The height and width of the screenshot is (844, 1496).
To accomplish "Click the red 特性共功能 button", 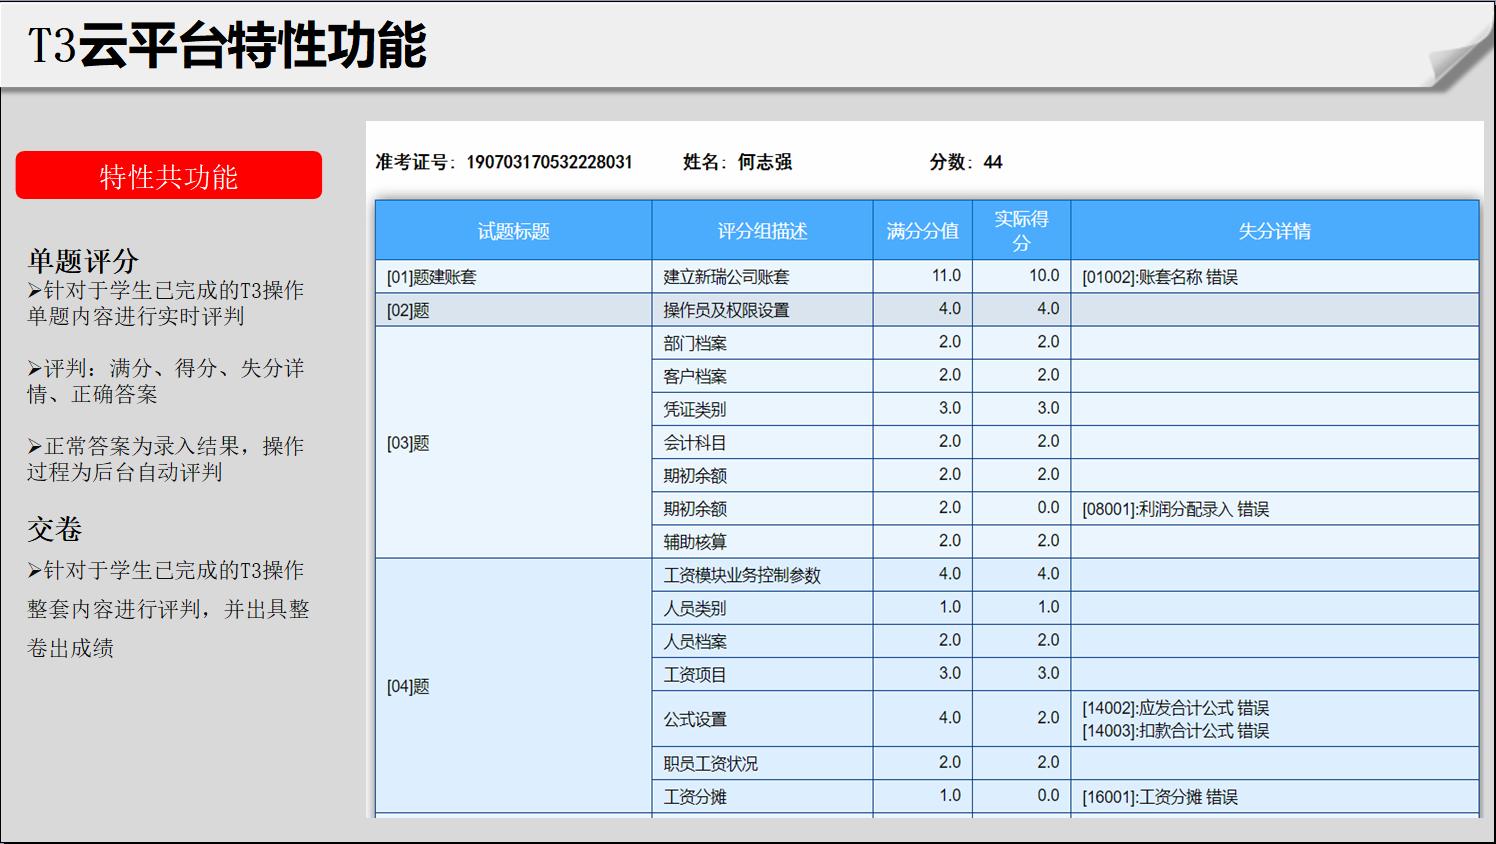I will 168,174.
